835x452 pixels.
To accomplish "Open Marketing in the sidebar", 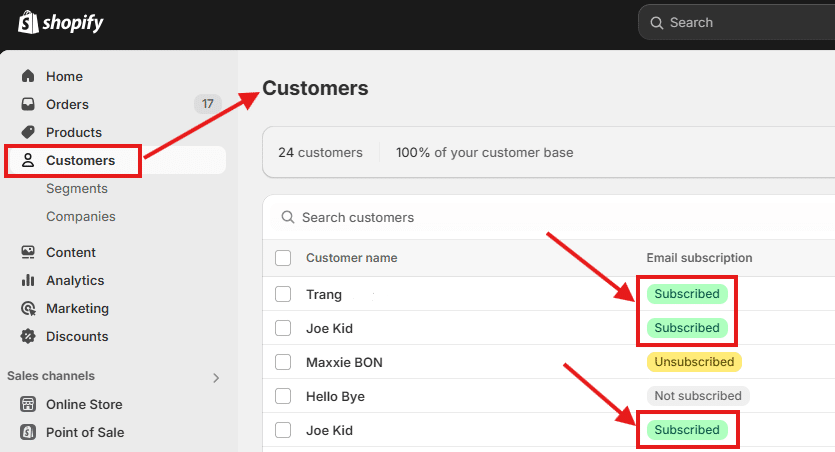I will (x=77, y=308).
